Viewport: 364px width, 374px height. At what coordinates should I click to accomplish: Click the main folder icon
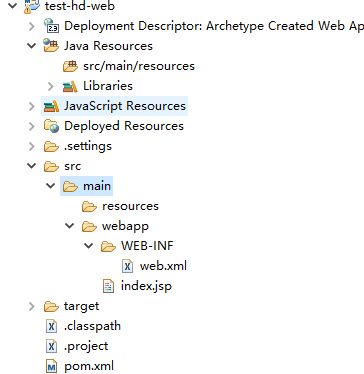pyautogui.click(x=70, y=186)
